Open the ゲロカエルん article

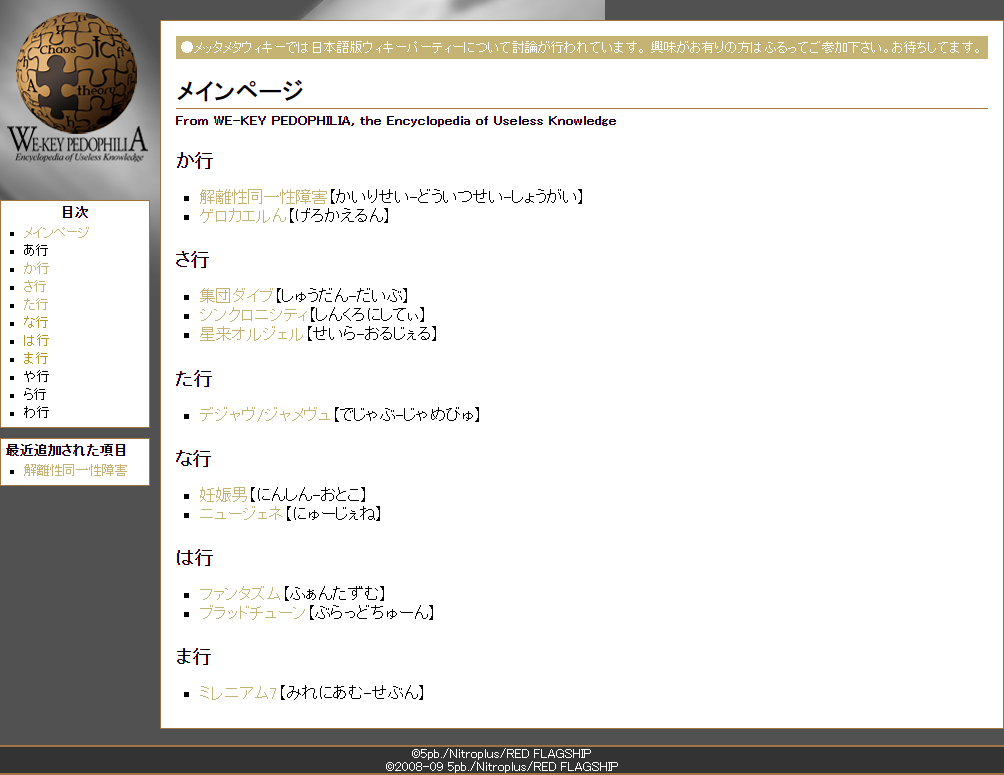243,216
